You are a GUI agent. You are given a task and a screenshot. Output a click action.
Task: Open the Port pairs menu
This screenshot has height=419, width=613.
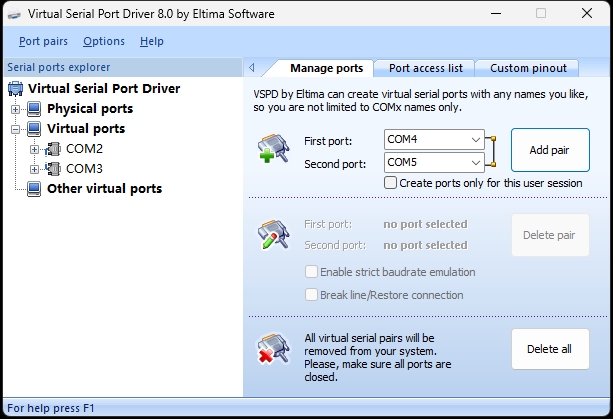pyautogui.click(x=43, y=41)
